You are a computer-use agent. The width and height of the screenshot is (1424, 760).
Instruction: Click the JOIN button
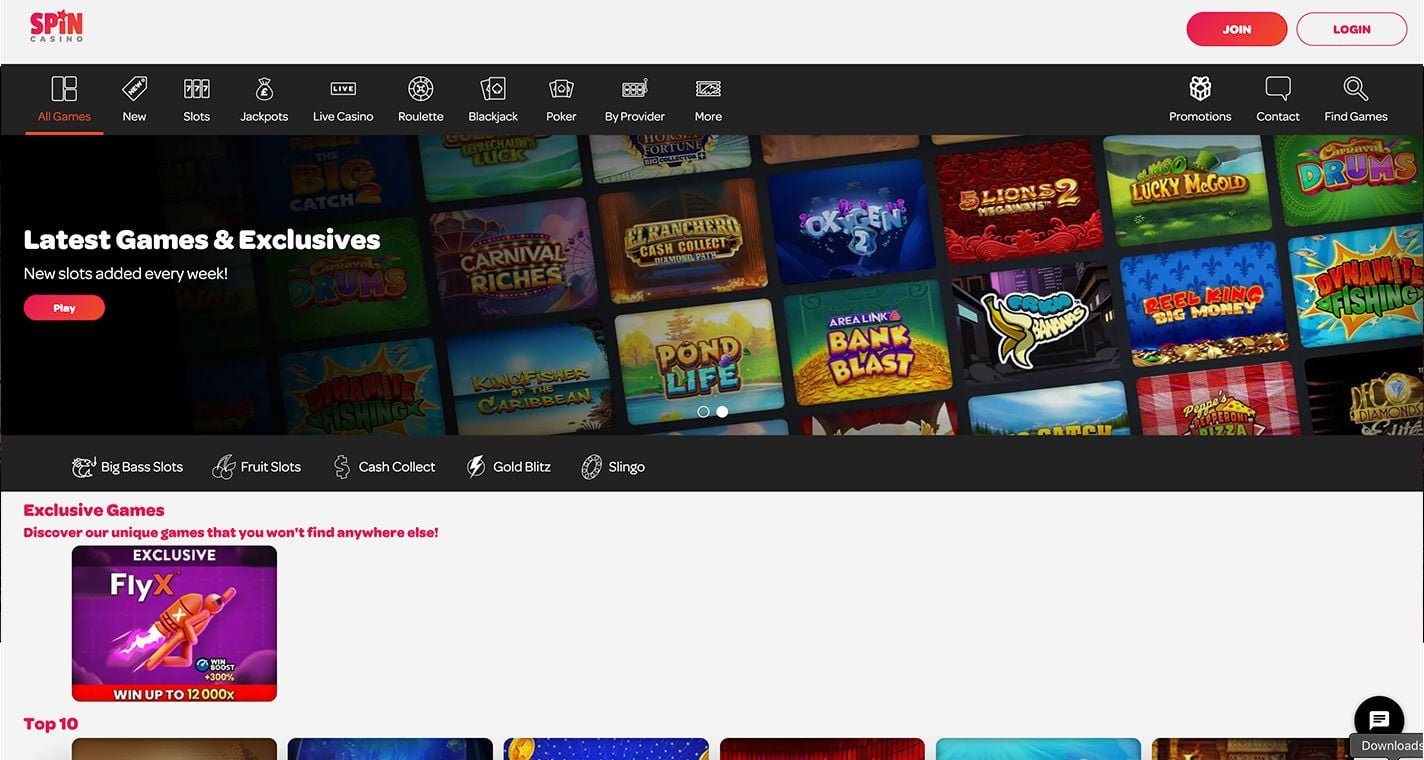tap(1237, 29)
